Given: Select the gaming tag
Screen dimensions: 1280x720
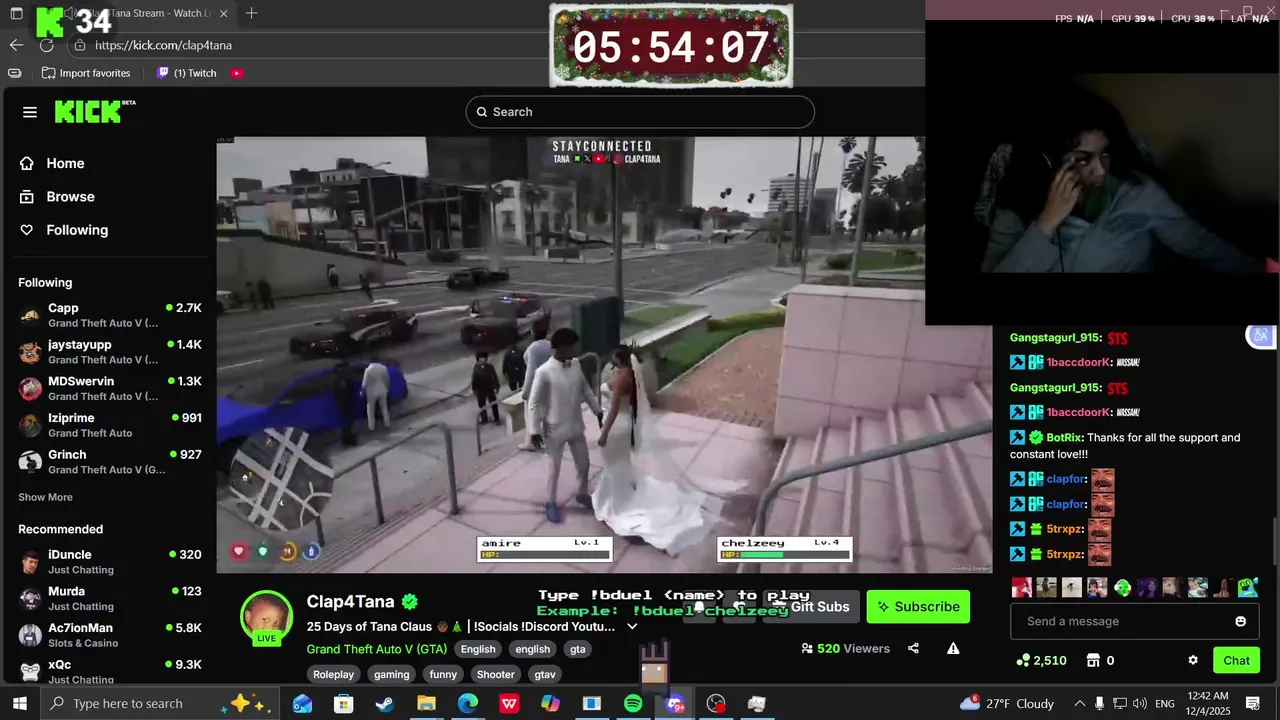Looking at the screenshot, I should point(391,675).
